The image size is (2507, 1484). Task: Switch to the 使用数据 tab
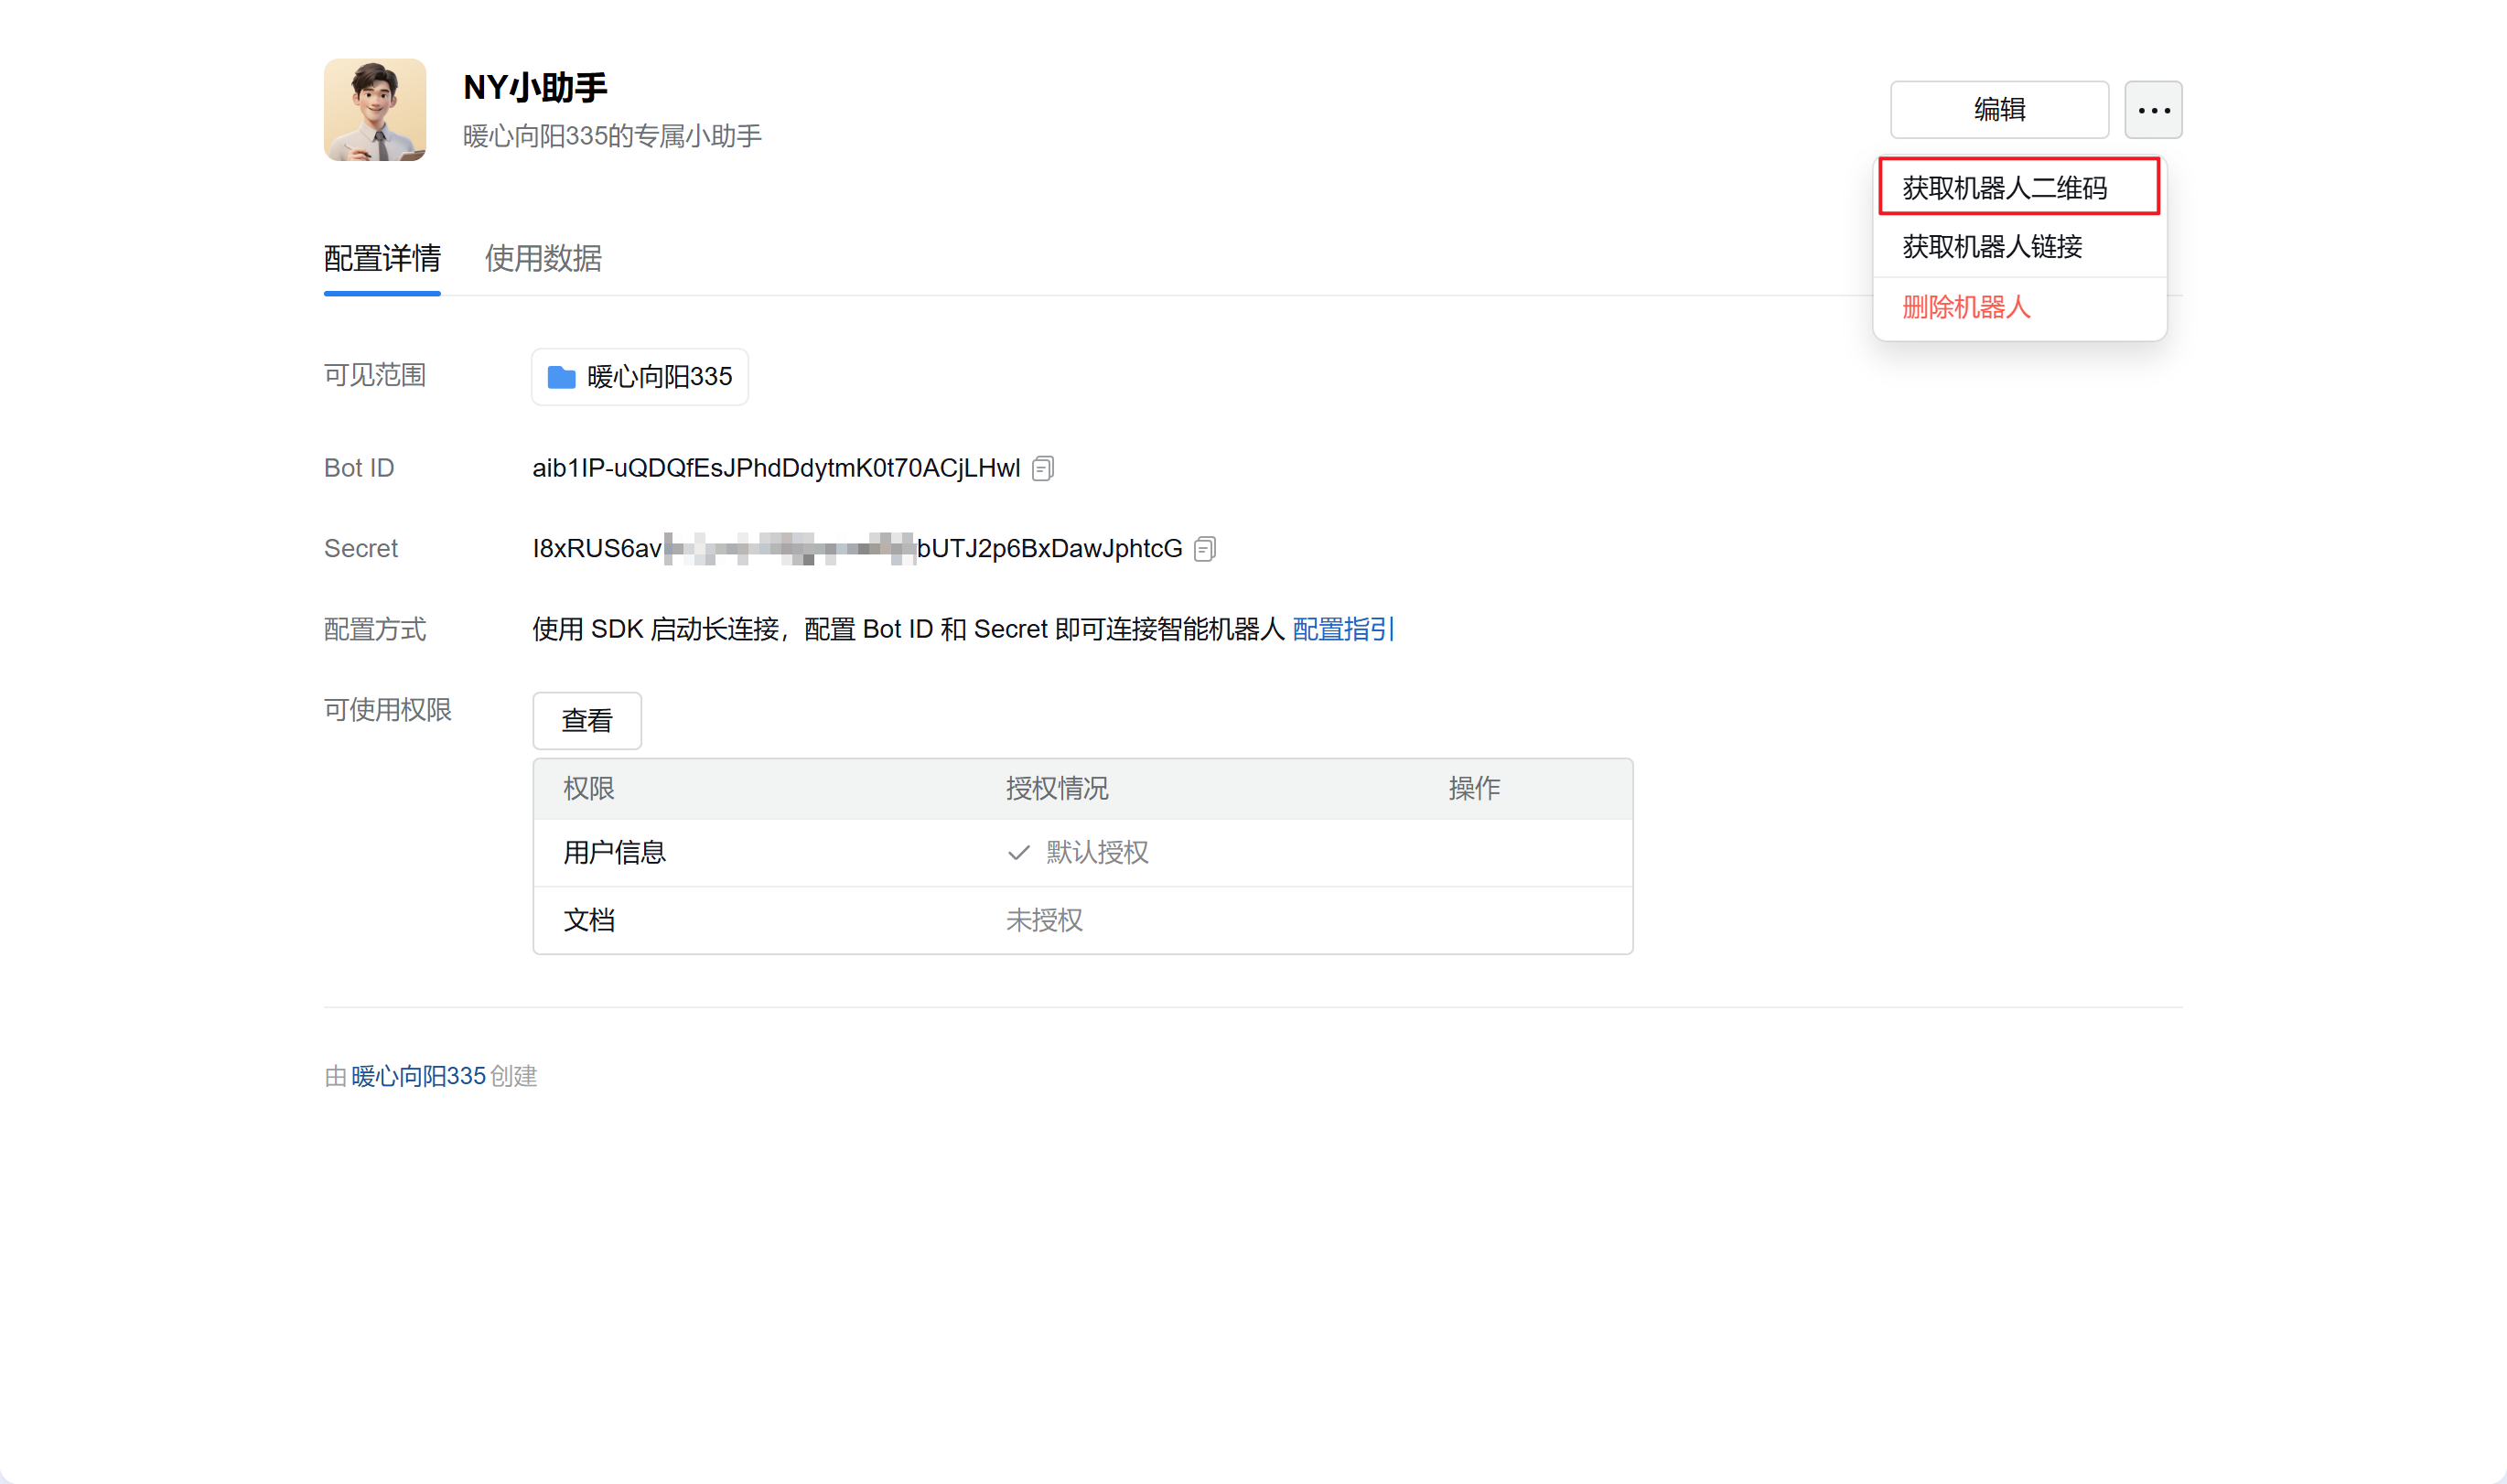click(543, 259)
